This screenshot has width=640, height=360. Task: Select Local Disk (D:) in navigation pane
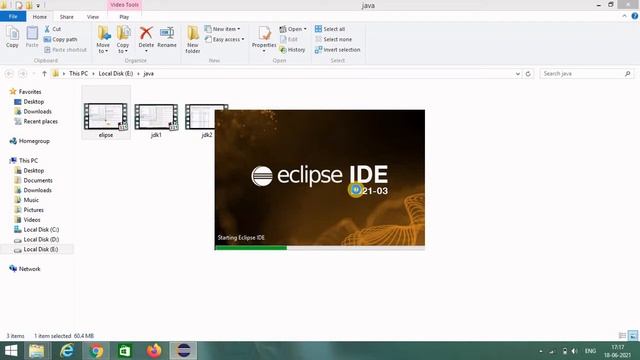pos(41,239)
